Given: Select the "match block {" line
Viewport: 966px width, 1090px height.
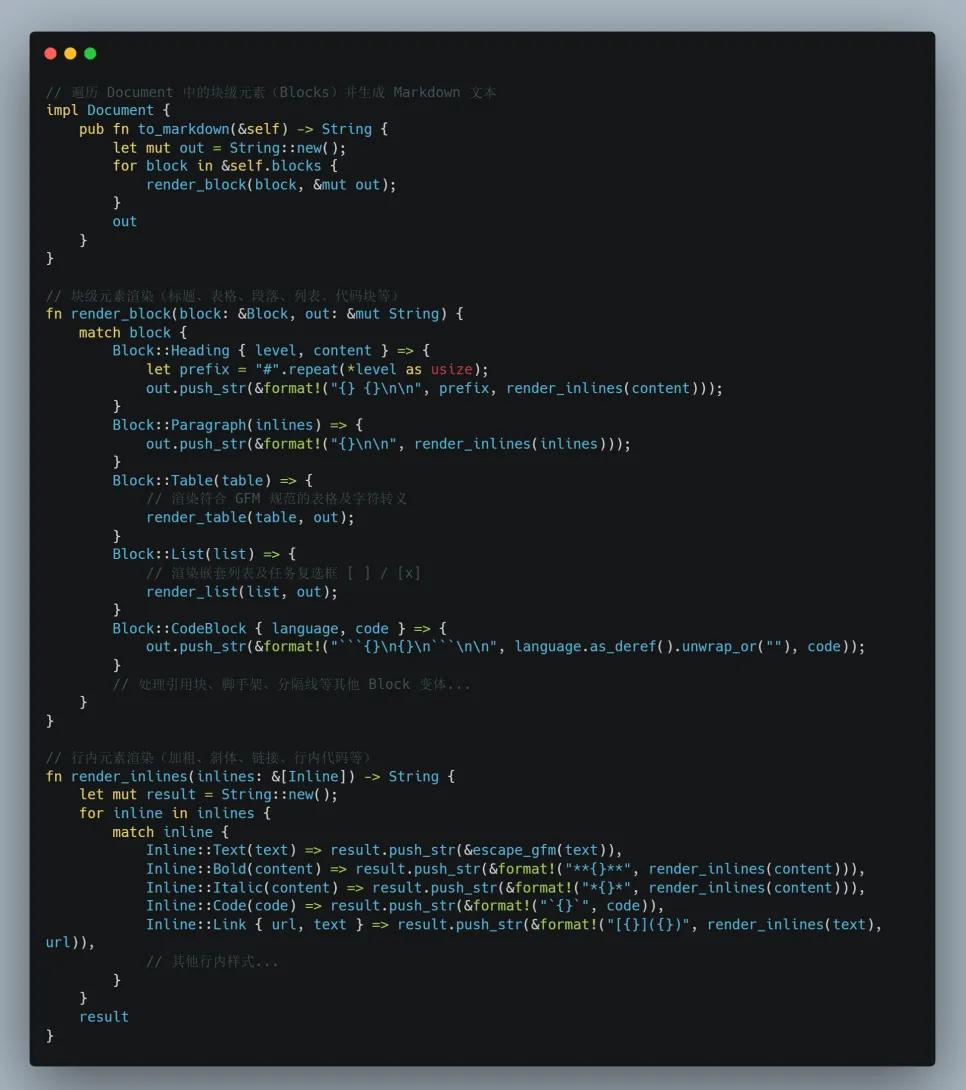Looking at the screenshot, I should 133,333.
